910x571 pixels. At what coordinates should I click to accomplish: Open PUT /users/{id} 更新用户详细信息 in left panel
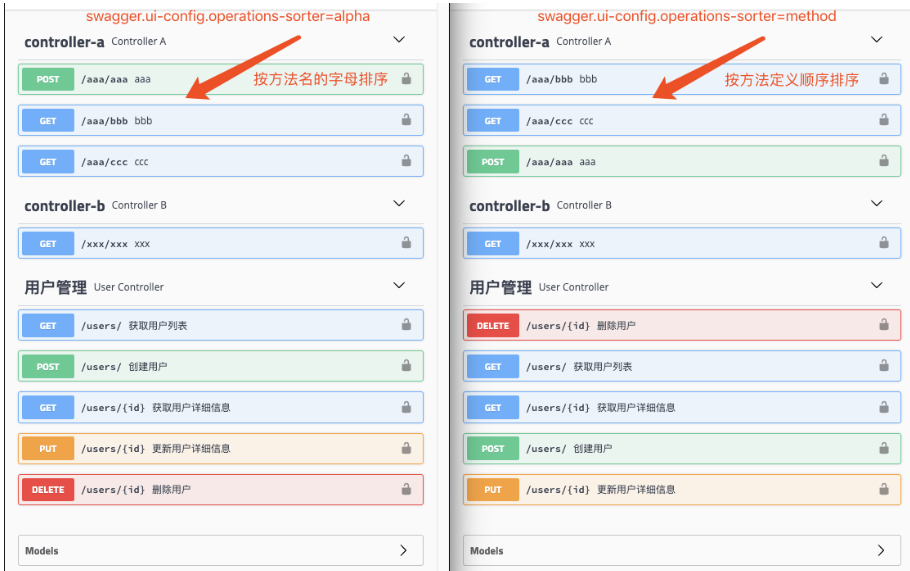point(221,449)
